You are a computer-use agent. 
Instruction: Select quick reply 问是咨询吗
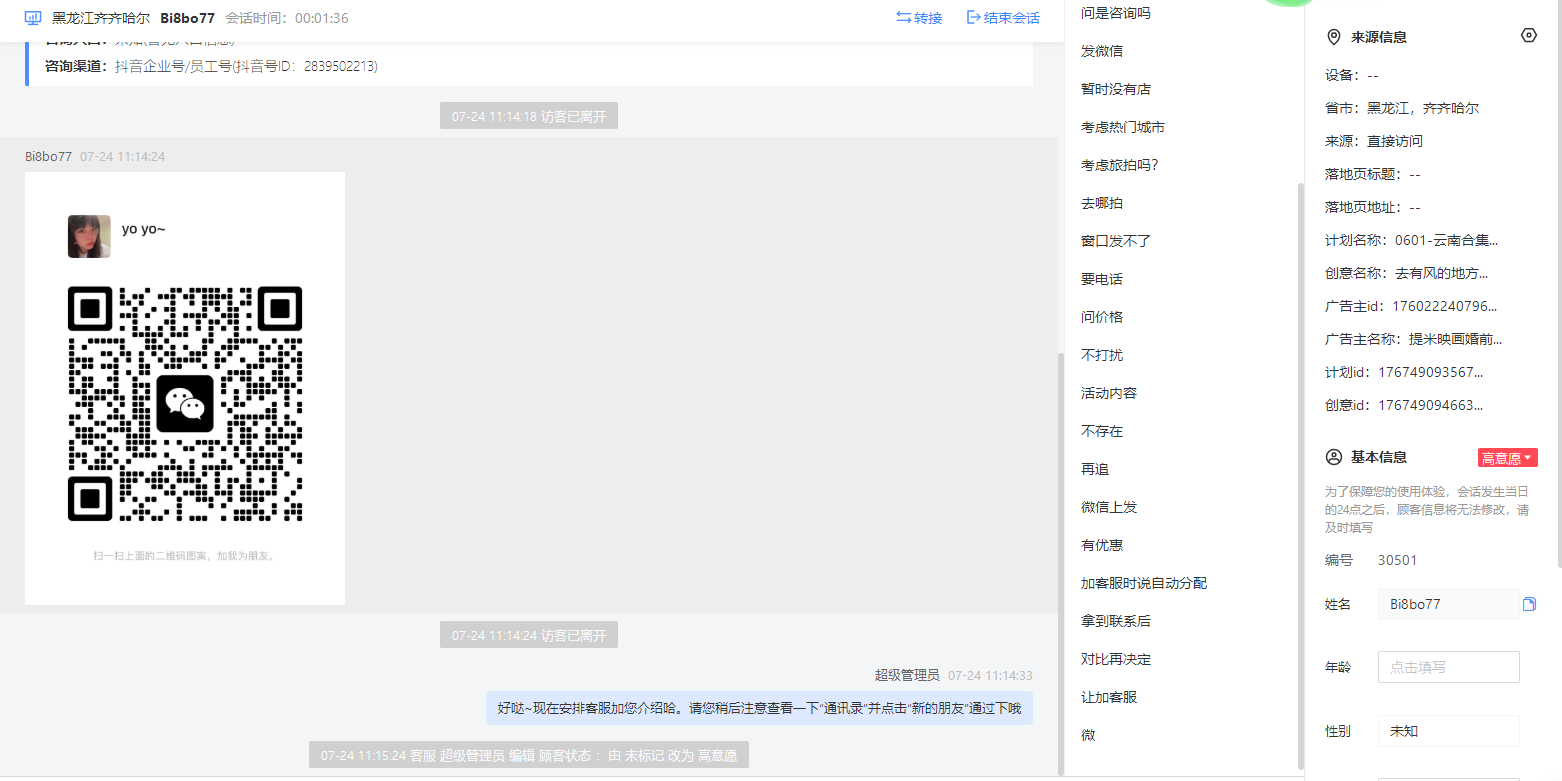click(1115, 13)
